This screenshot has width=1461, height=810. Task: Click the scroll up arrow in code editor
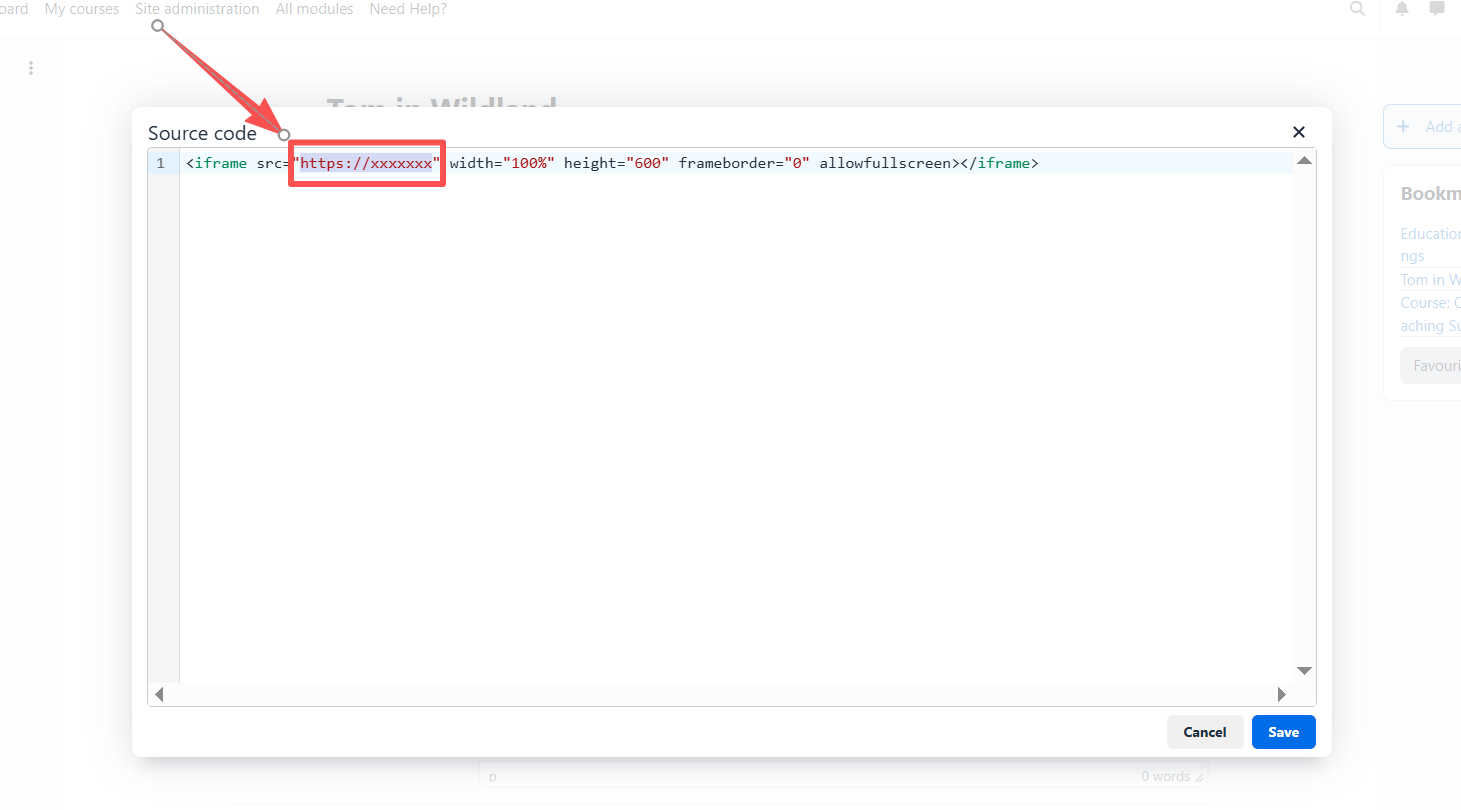pyautogui.click(x=1304, y=161)
